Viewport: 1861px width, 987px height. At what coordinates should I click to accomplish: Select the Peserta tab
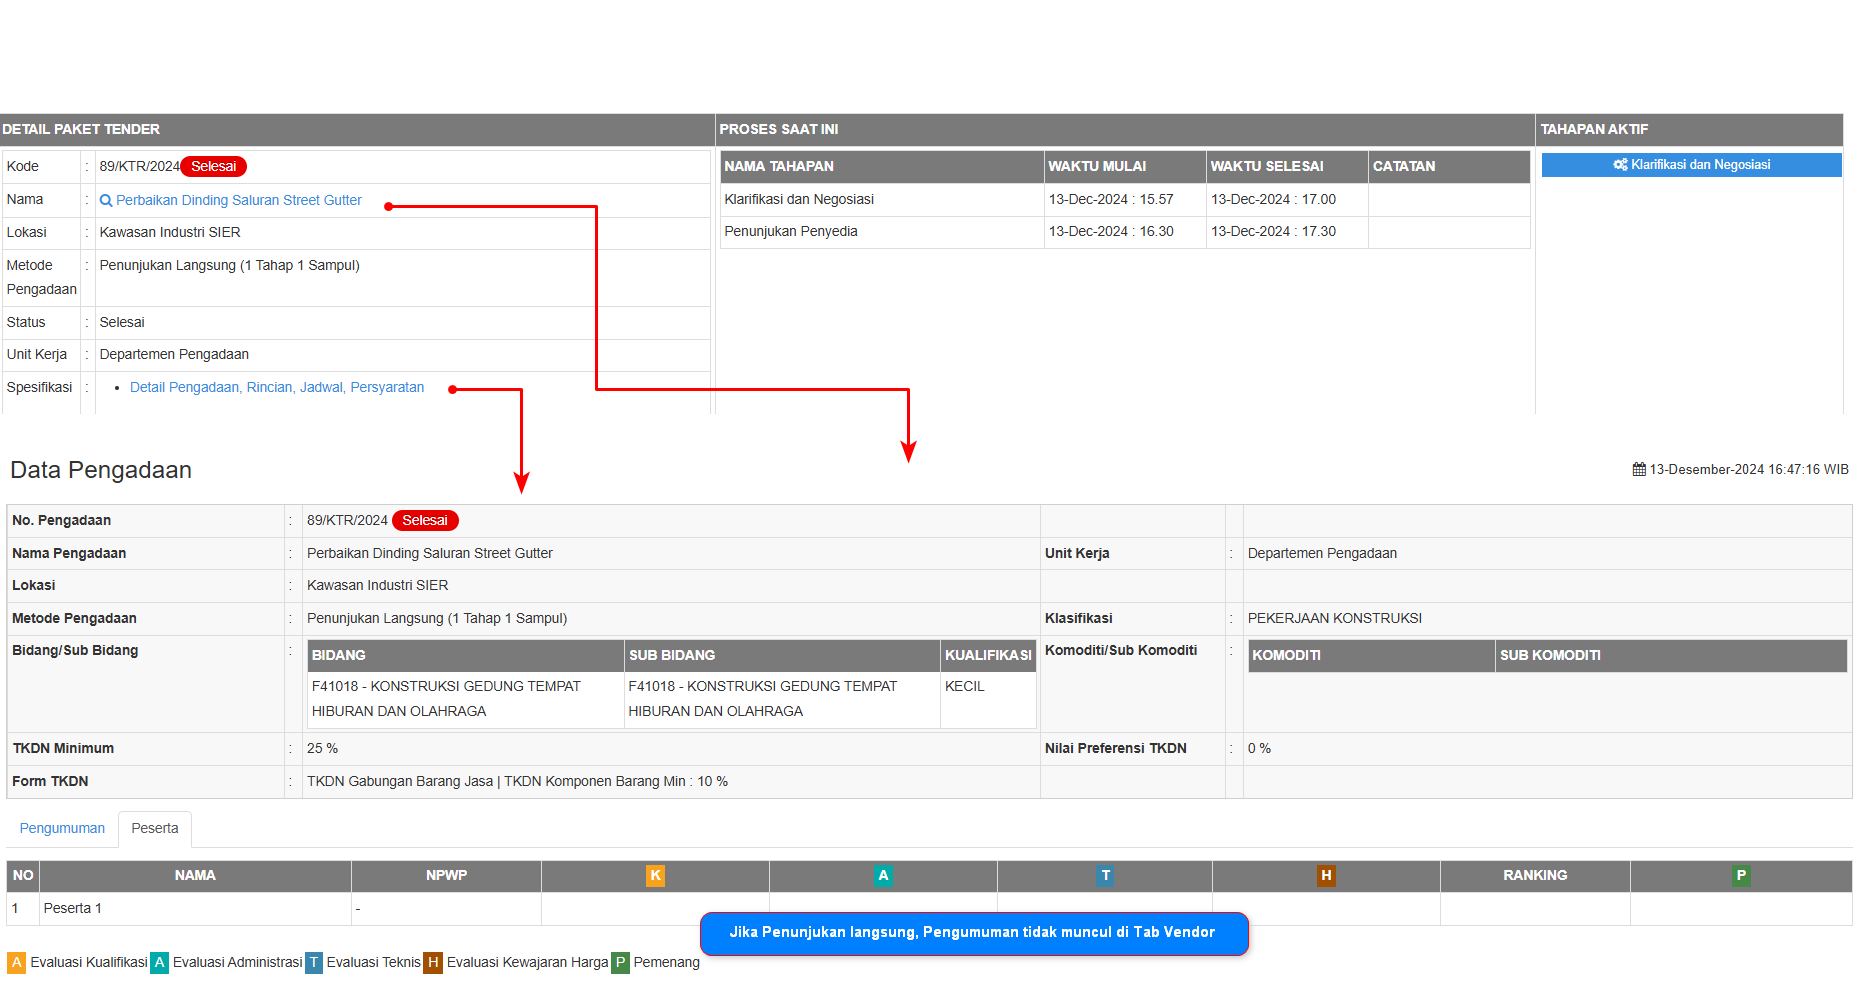(155, 829)
